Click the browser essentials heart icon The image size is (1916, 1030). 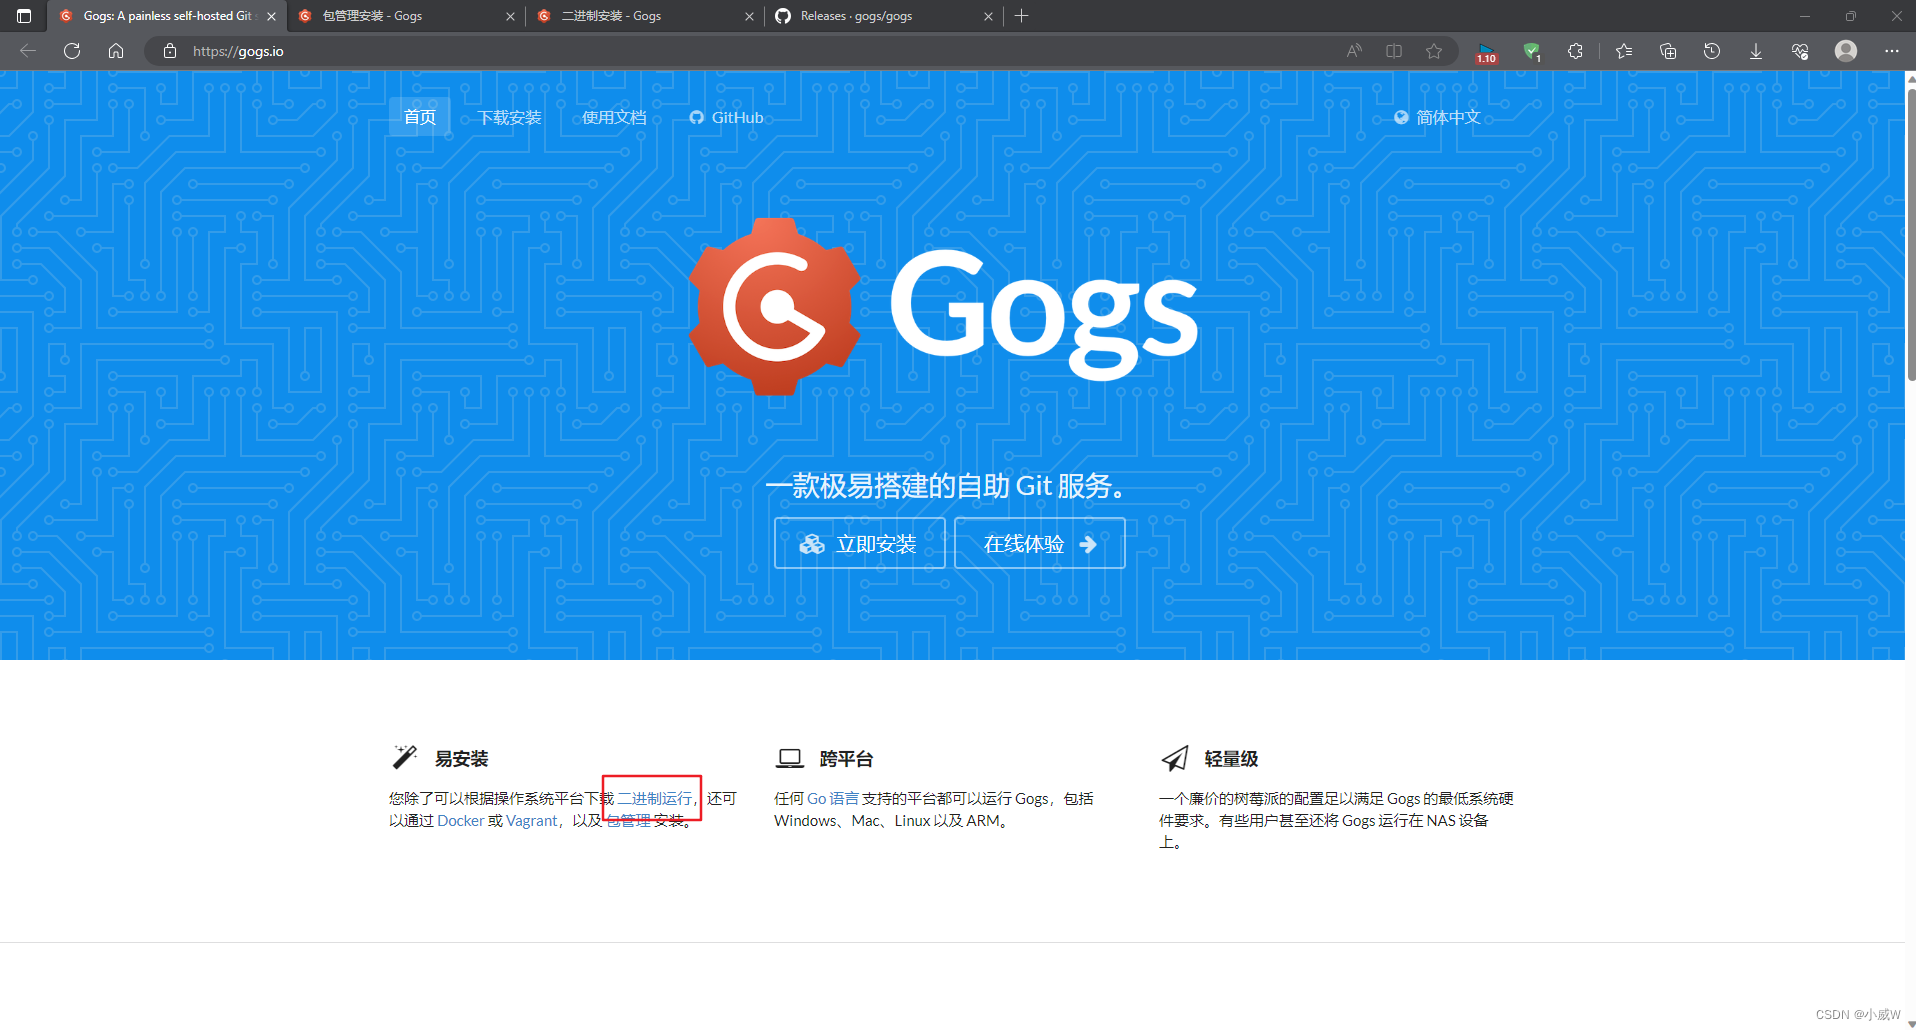(x=1800, y=51)
